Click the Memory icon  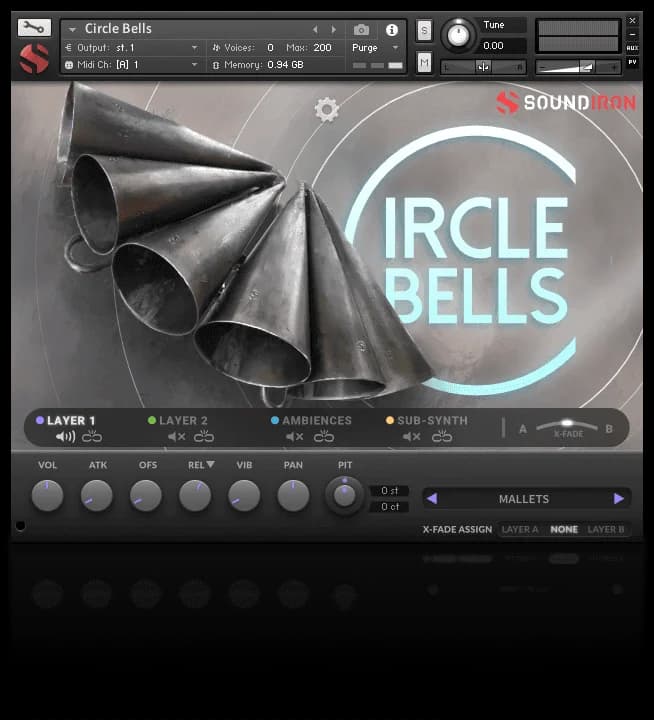pyautogui.click(x=216, y=65)
